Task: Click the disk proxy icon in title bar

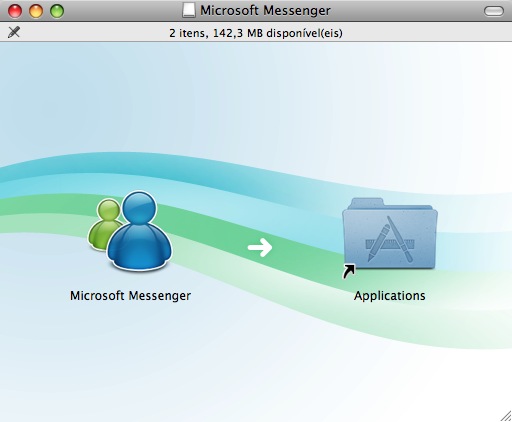Action: click(189, 10)
